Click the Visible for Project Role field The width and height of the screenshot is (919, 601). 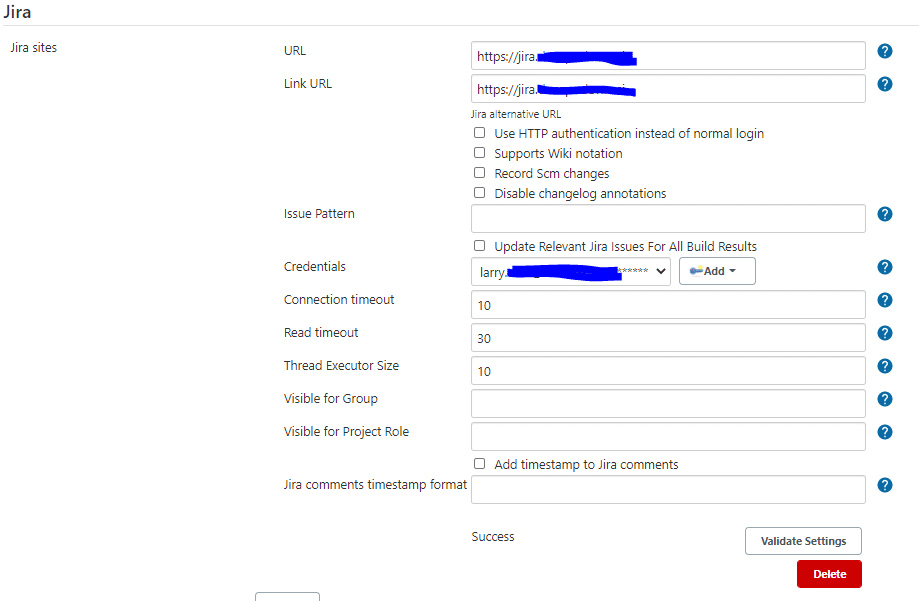click(668, 437)
